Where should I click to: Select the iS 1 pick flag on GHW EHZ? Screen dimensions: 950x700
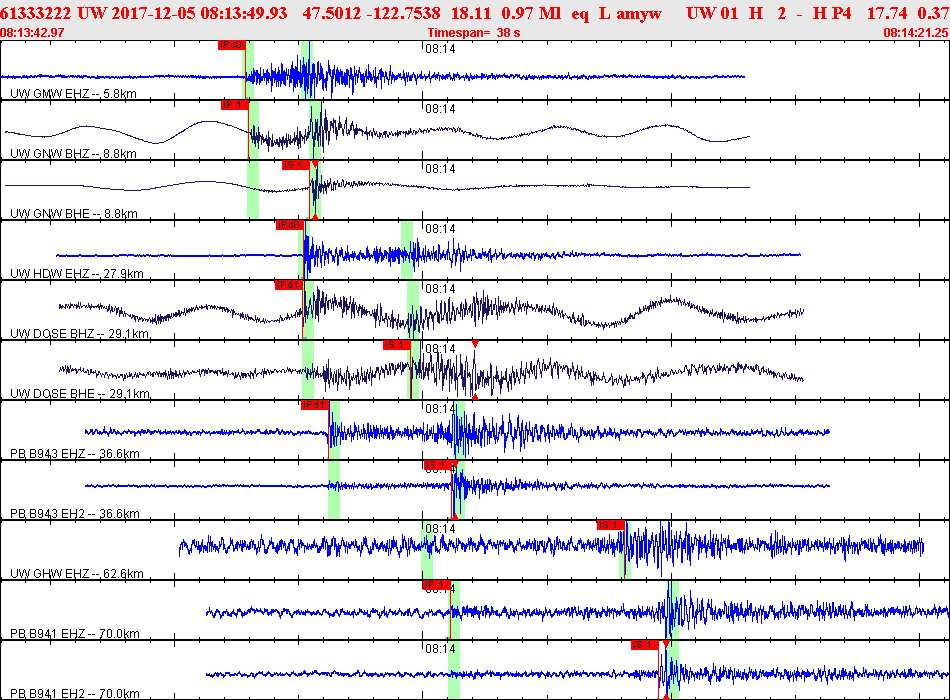pyautogui.click(x=611, y=525)
